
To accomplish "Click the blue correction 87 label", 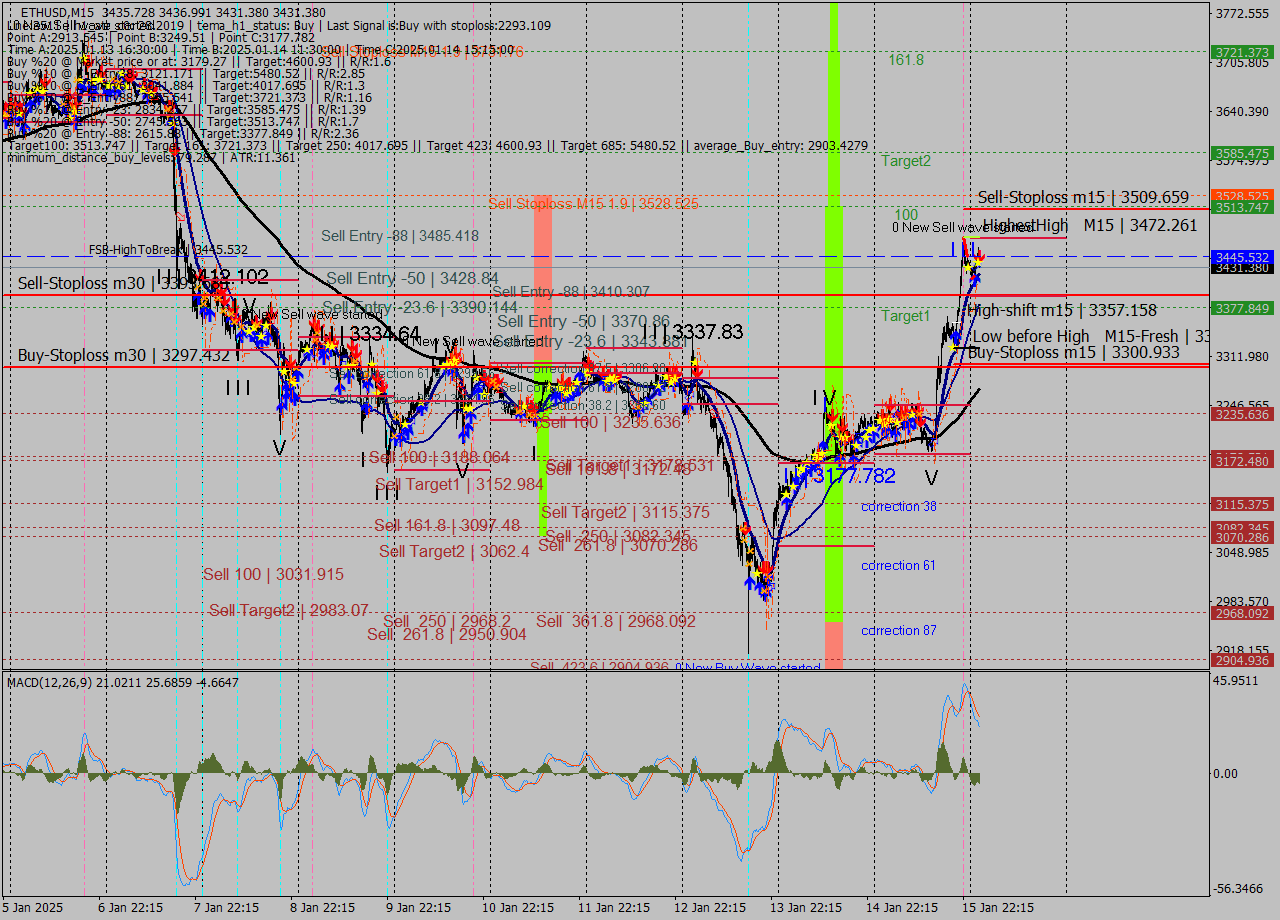I will point(899,631).
